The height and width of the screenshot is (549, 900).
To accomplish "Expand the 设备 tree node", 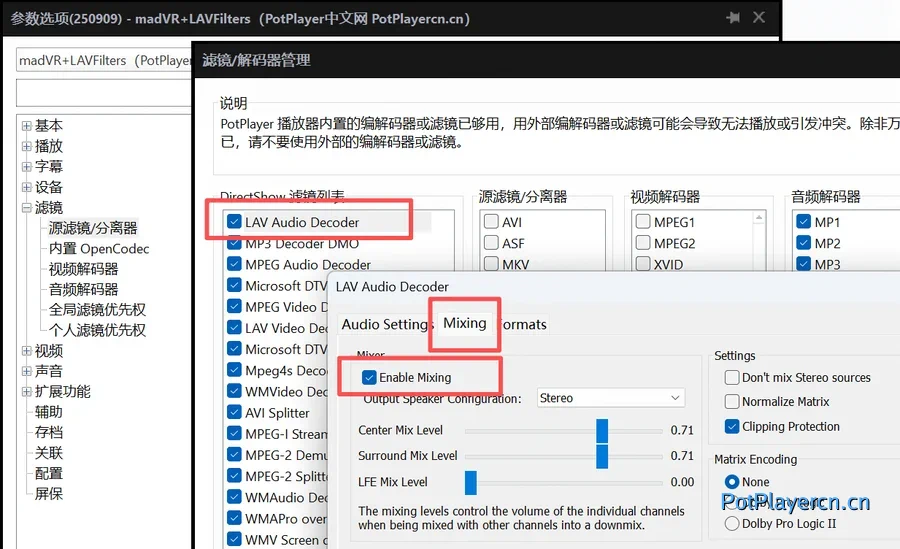I will point(26,187).
